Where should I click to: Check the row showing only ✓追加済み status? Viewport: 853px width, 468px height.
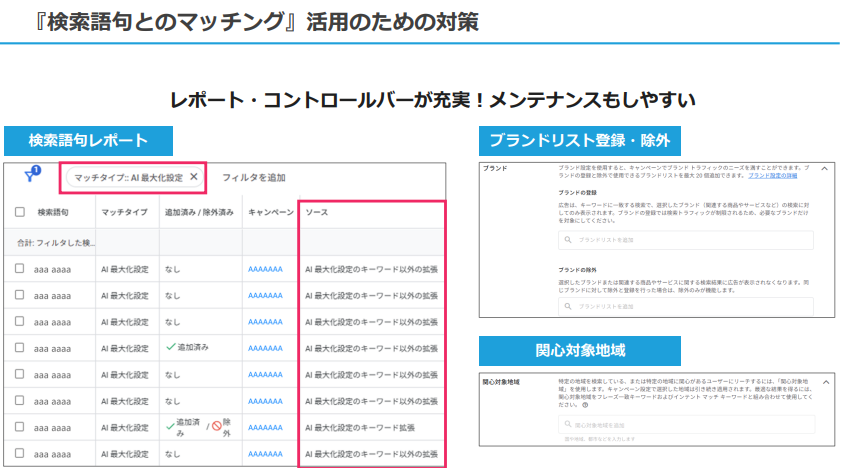[x=20, y=347]
